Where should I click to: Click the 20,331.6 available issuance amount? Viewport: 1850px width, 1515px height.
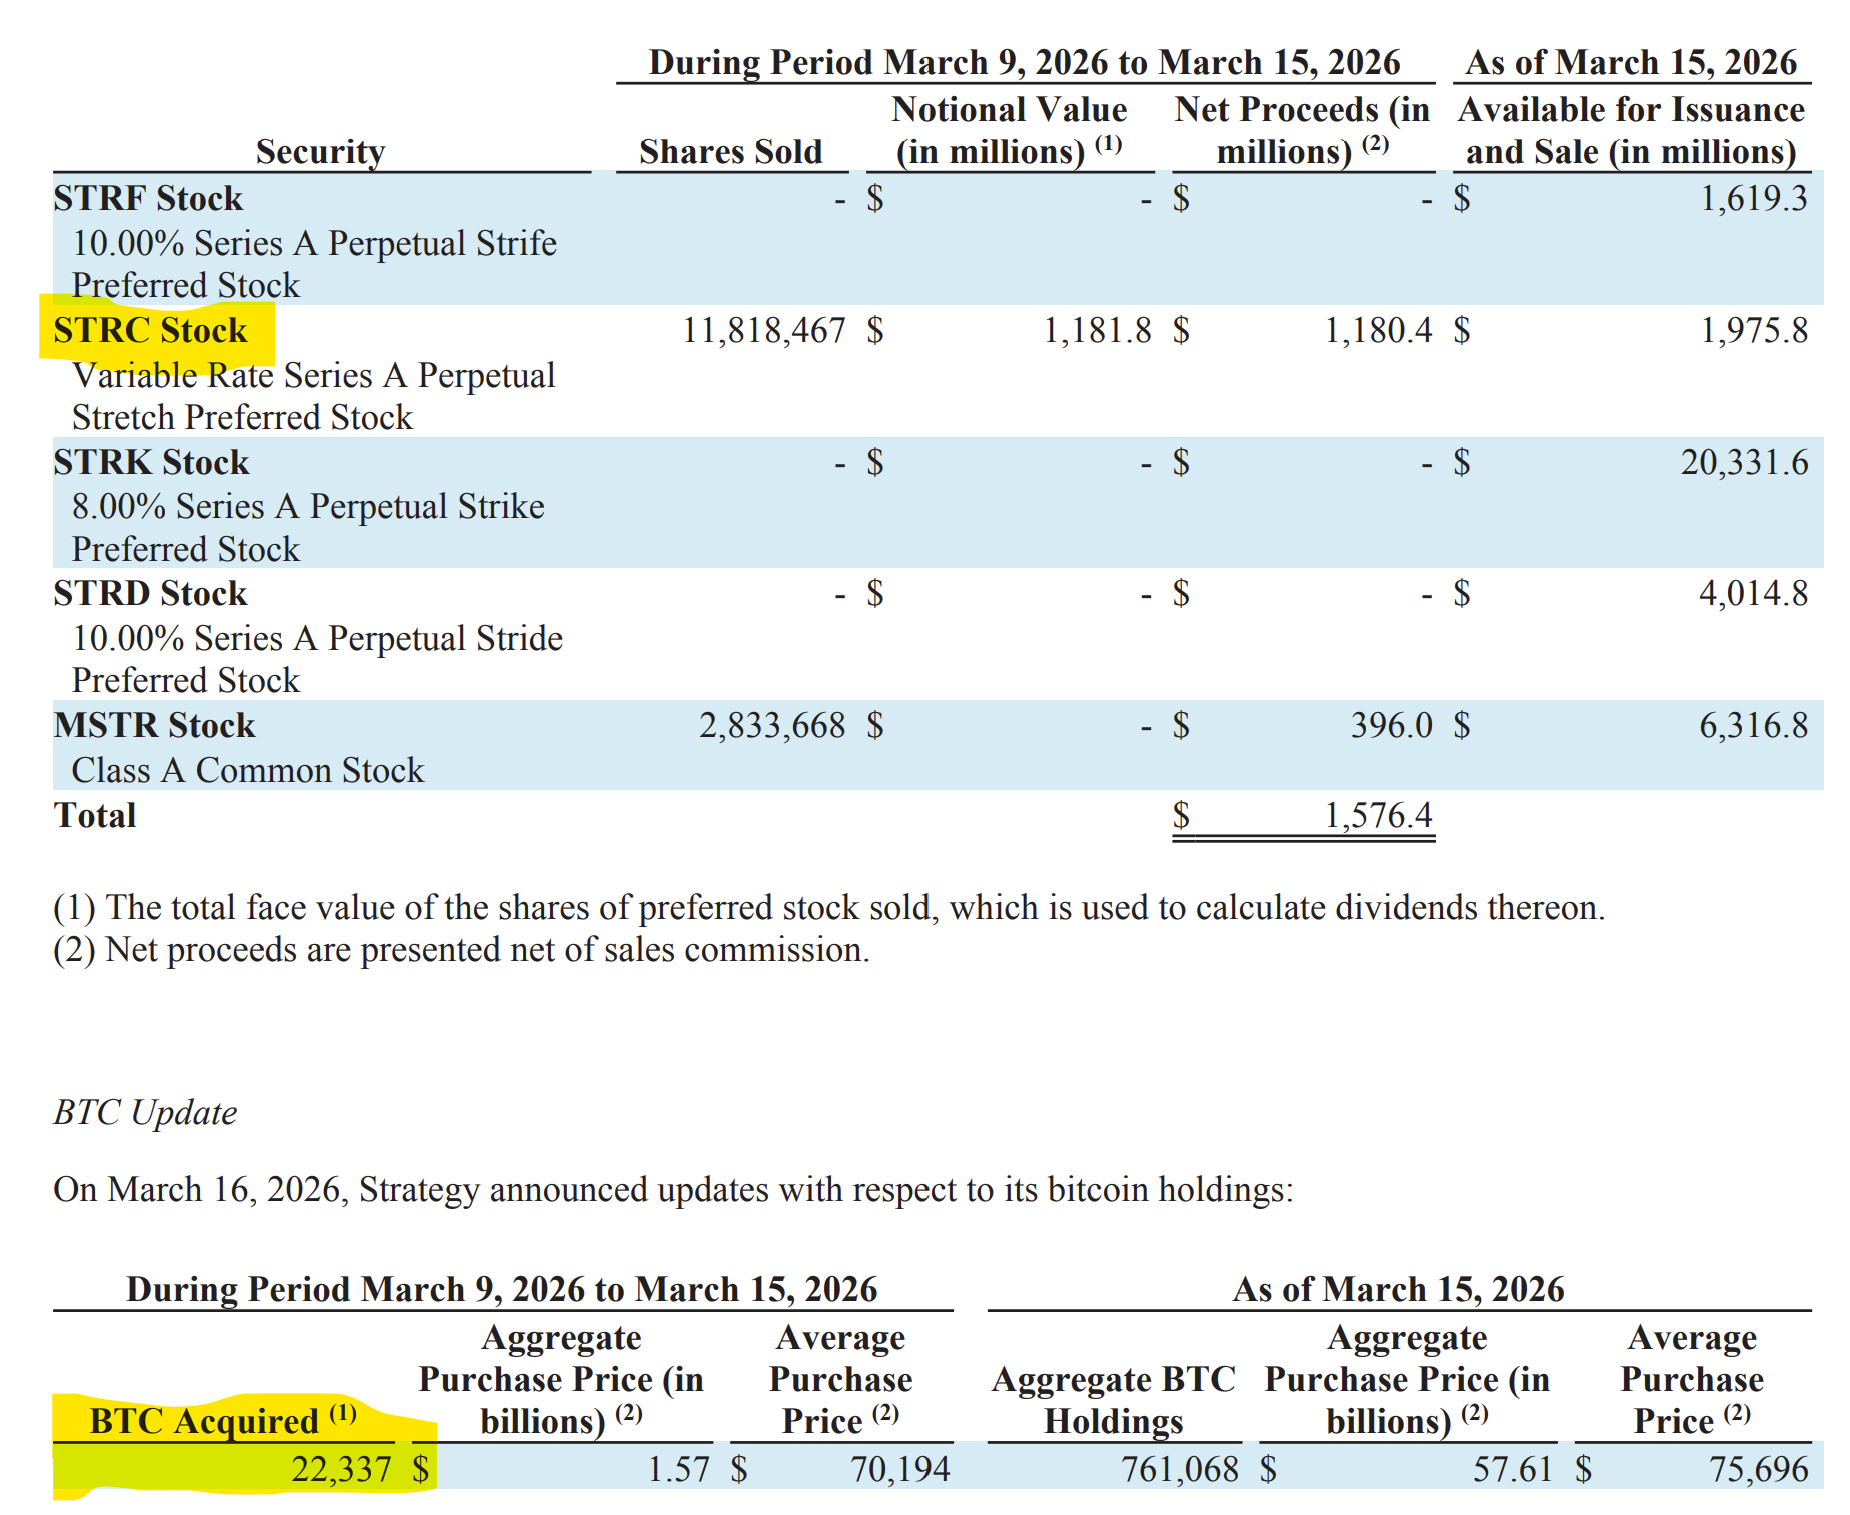pyautogui.click(x=1745, y=462)
